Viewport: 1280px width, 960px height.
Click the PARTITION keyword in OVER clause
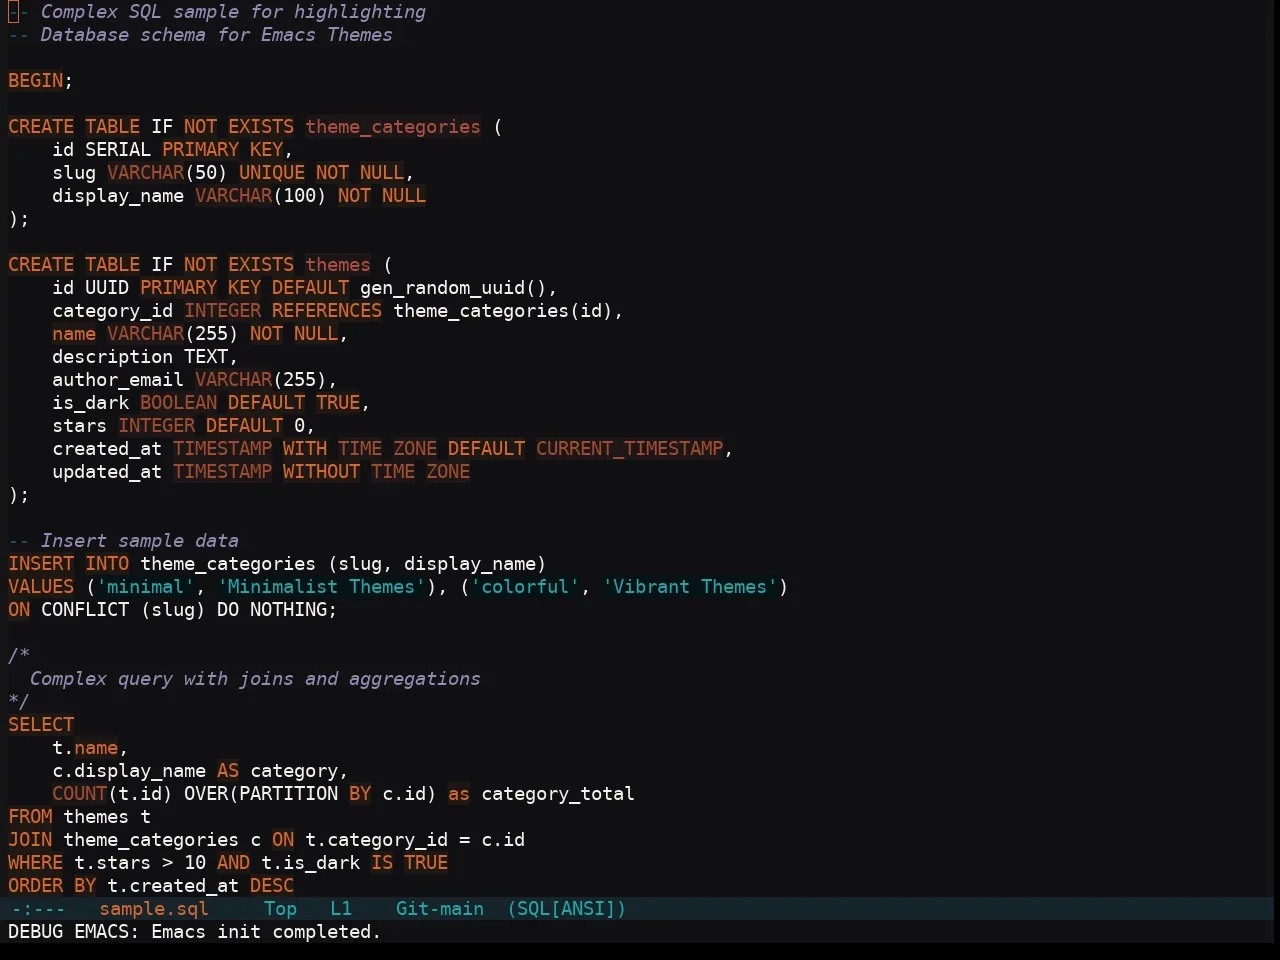tap(288, 794)
